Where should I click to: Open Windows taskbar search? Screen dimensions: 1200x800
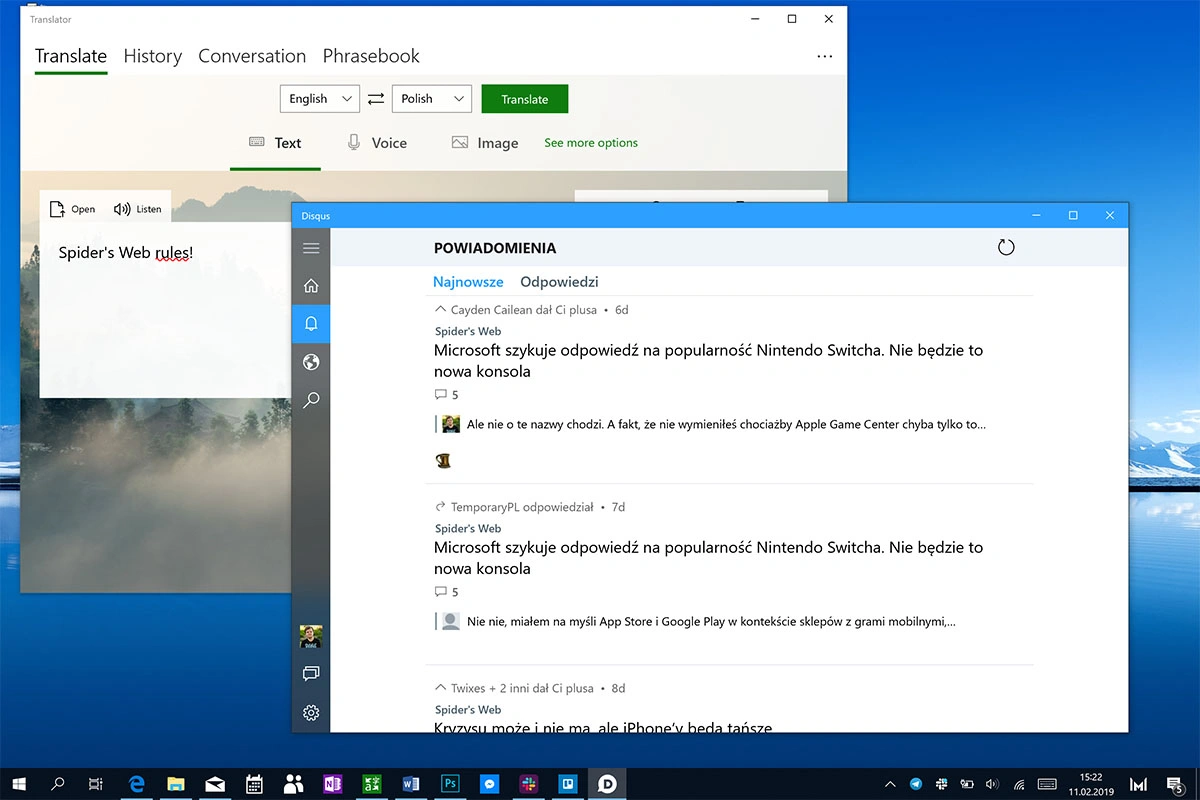(x=58, y=784)
